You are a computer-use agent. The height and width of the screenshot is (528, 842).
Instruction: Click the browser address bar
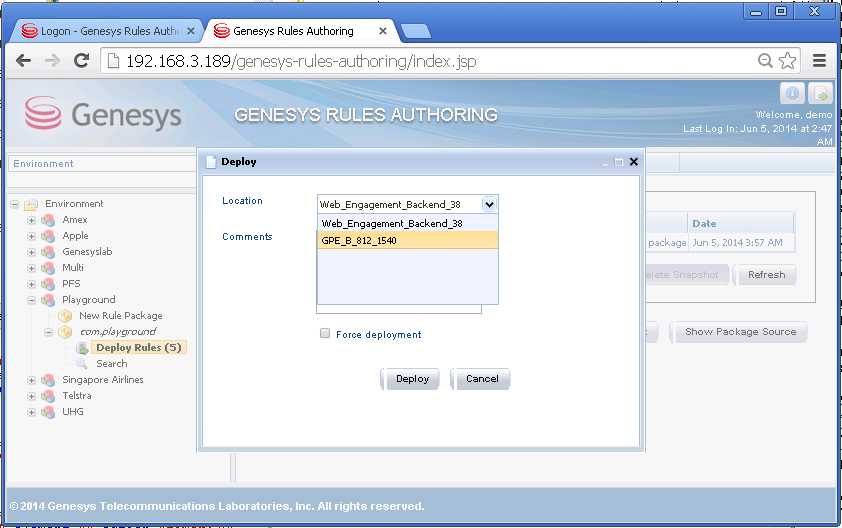tap(430, 61)
